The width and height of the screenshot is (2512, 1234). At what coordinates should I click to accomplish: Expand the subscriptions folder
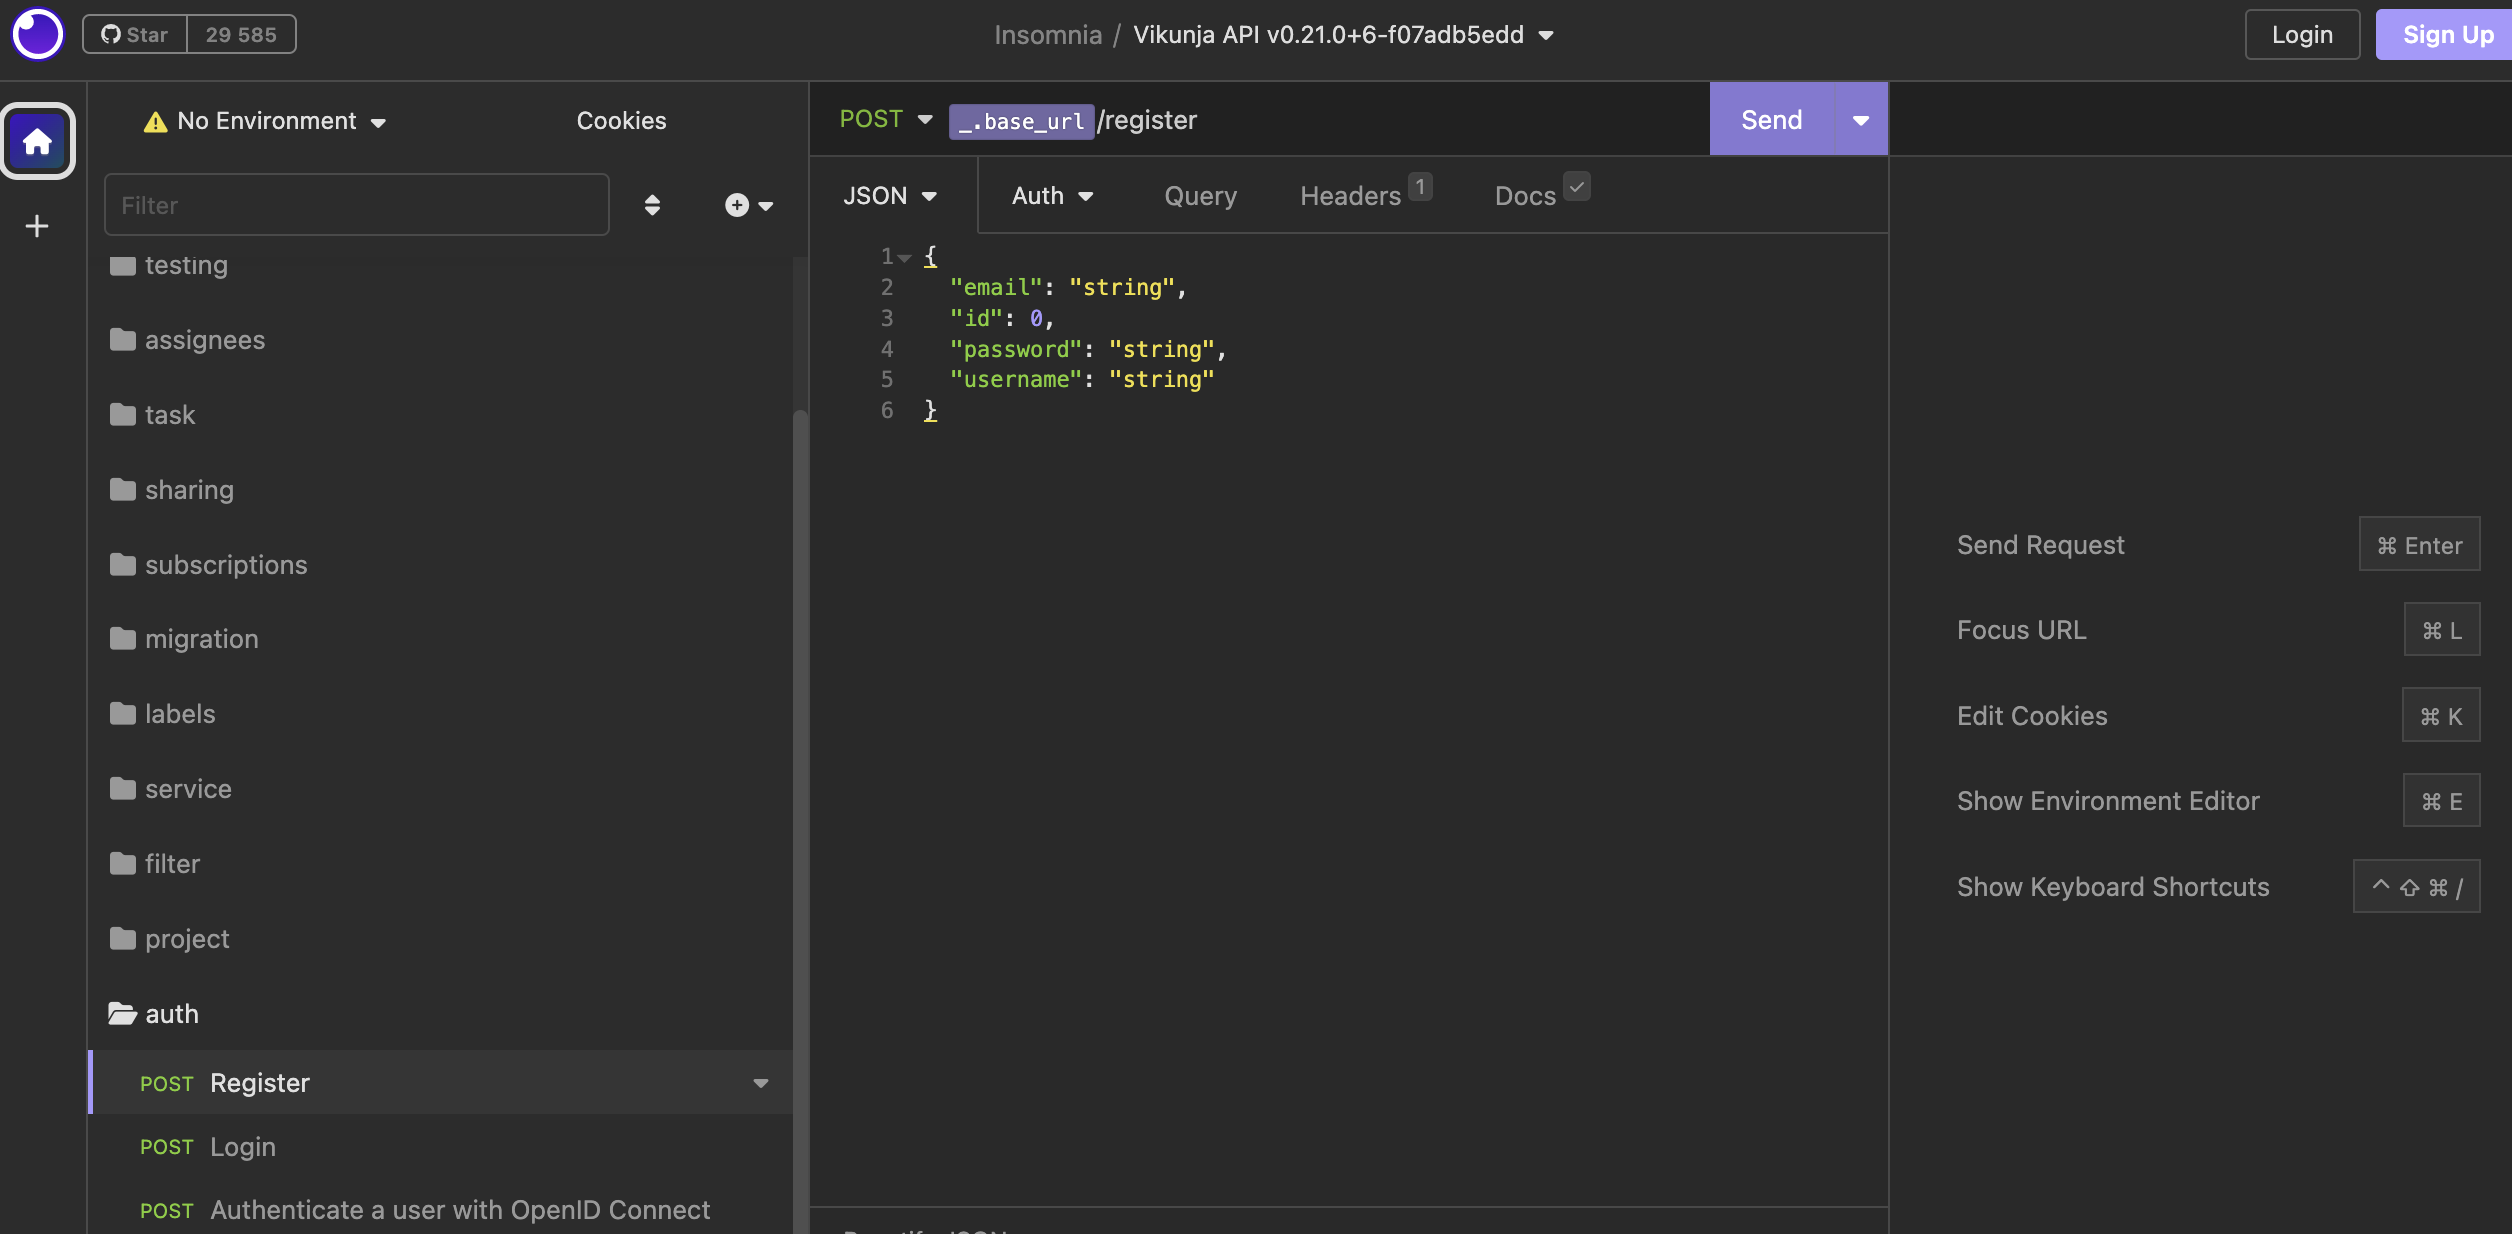click(225, 565)
